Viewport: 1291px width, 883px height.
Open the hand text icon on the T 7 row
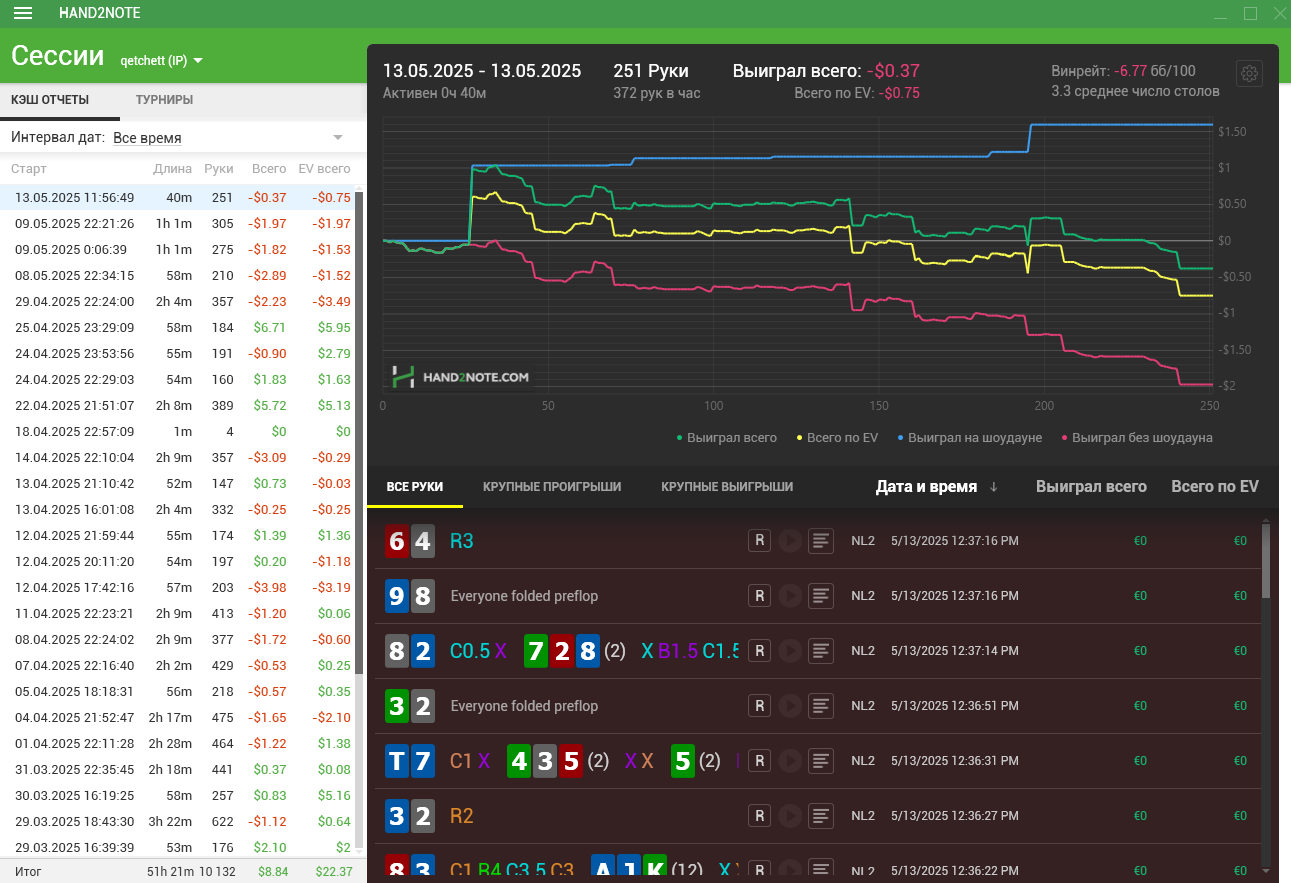821,761
